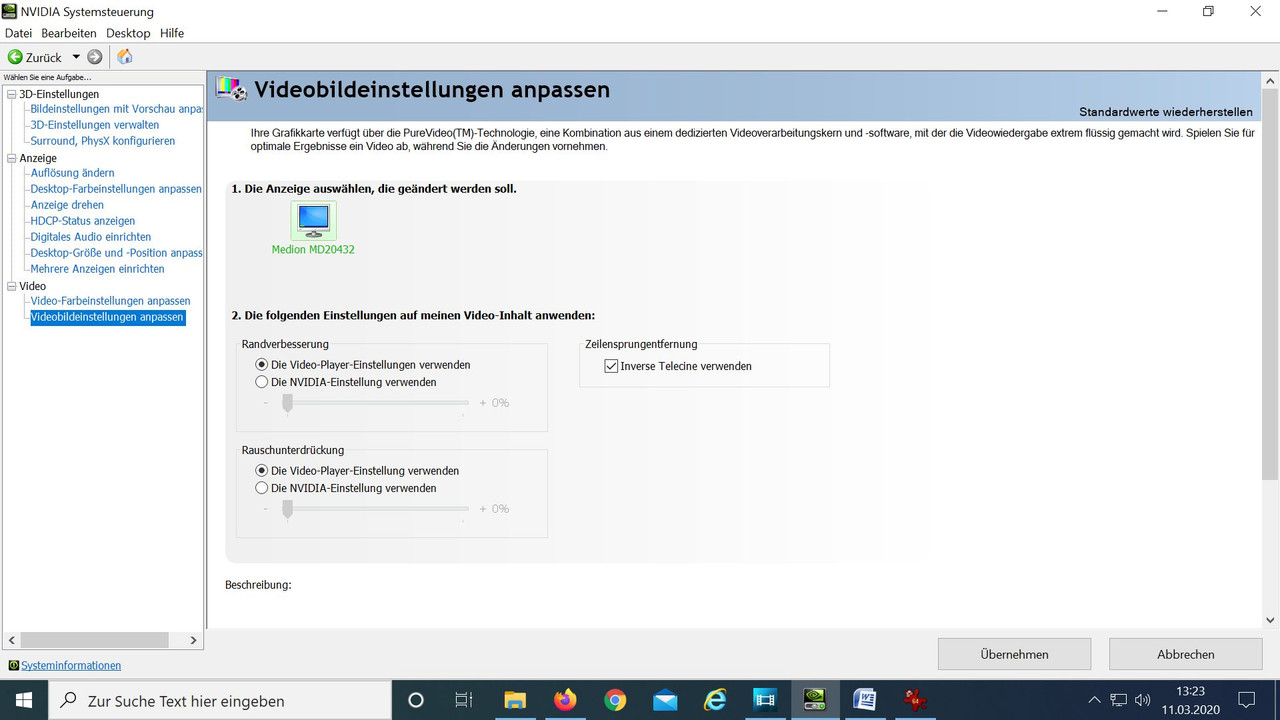Click sidebar scroll right arrow

[195, 640]
